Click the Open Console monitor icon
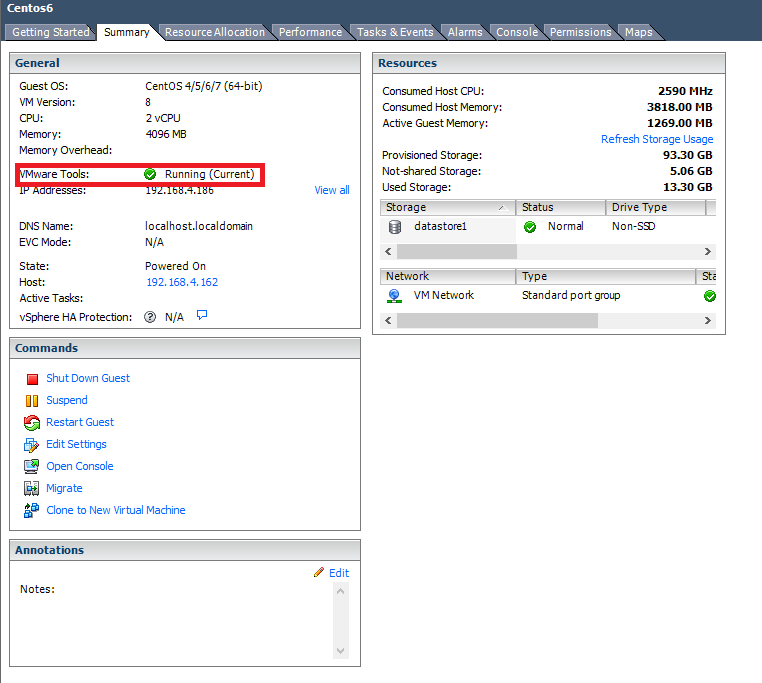This screenshot has height=683, width=762. coord(32,467)
